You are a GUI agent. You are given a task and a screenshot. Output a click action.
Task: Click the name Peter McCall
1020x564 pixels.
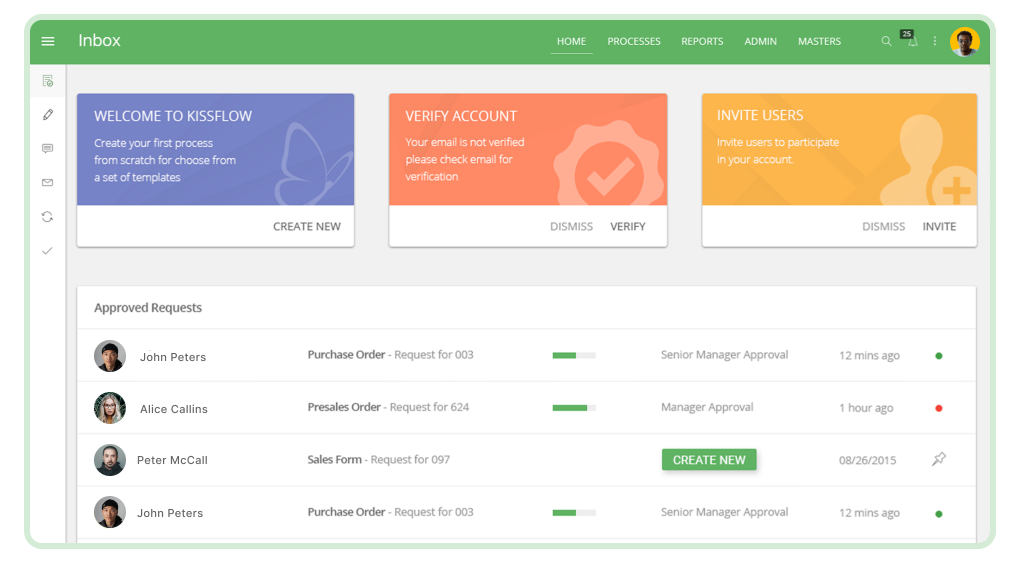[x=172, y=460]
